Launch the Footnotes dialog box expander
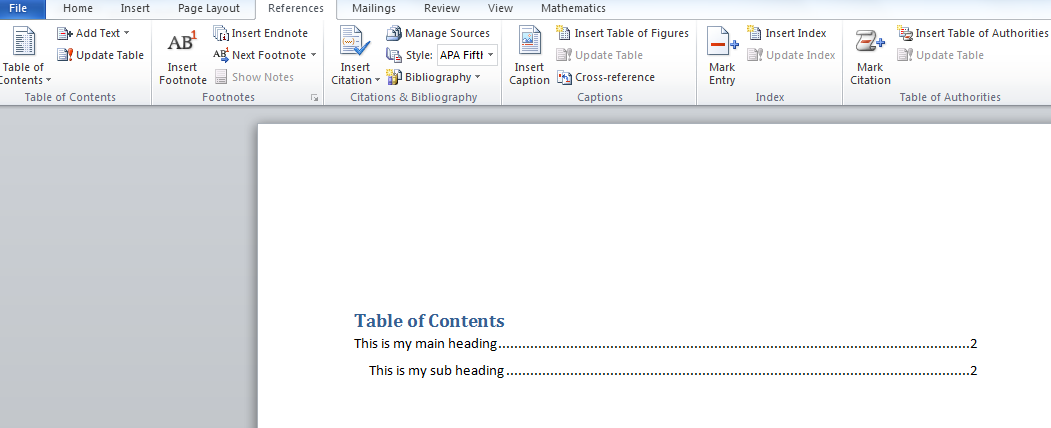 [x=314, y=98]
